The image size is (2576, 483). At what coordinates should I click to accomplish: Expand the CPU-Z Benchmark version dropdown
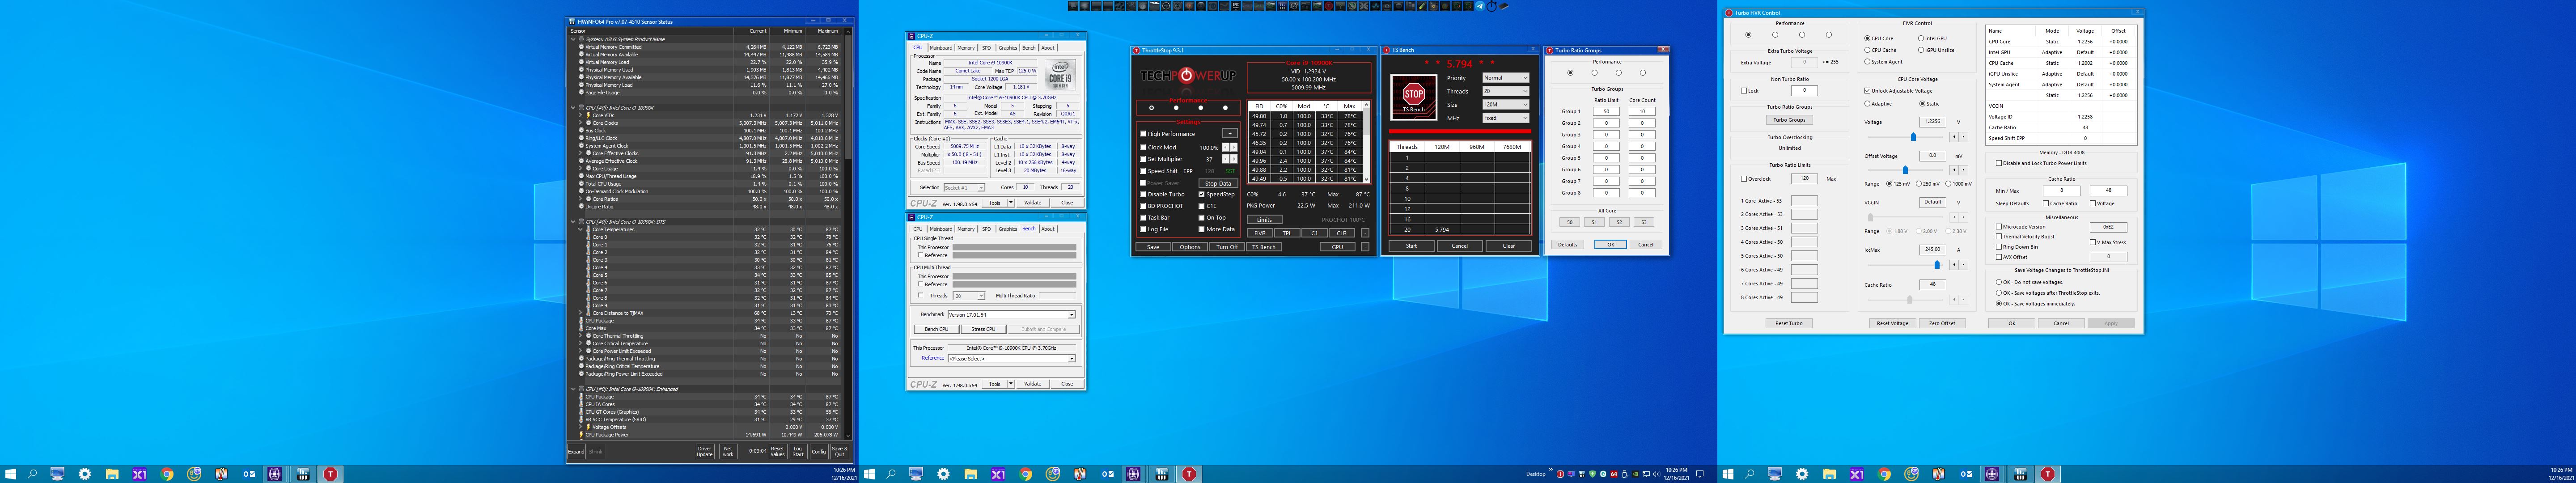1071,314
